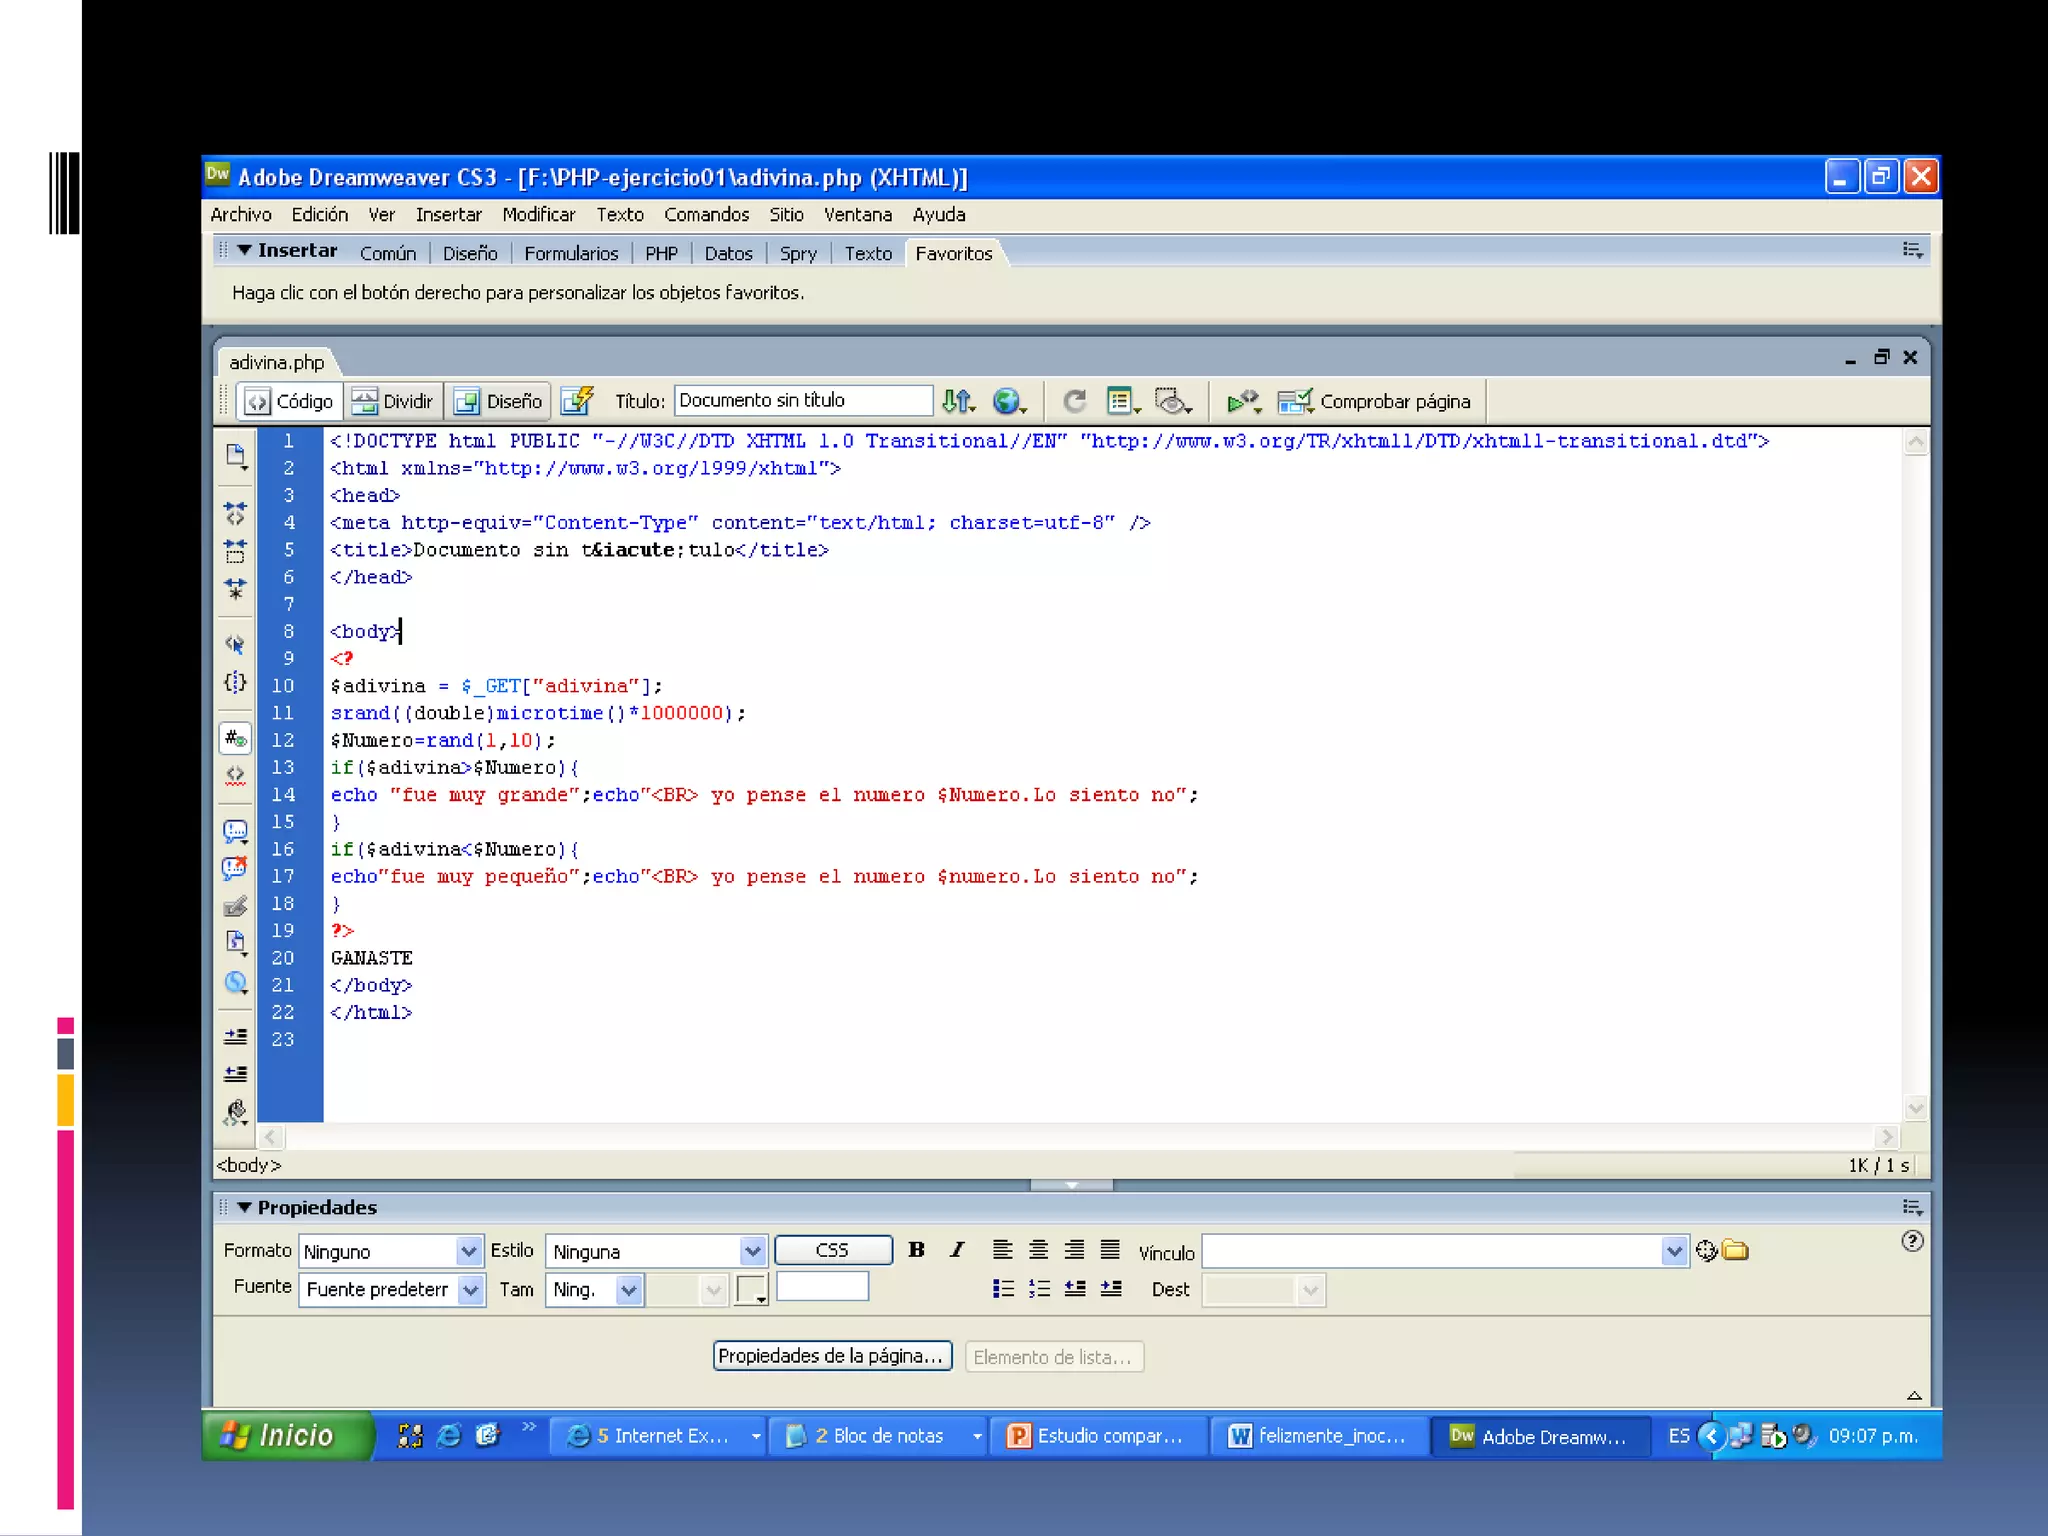Click the CSS button
This screenshot has height=1536, width=2048.
(832, 1250)
